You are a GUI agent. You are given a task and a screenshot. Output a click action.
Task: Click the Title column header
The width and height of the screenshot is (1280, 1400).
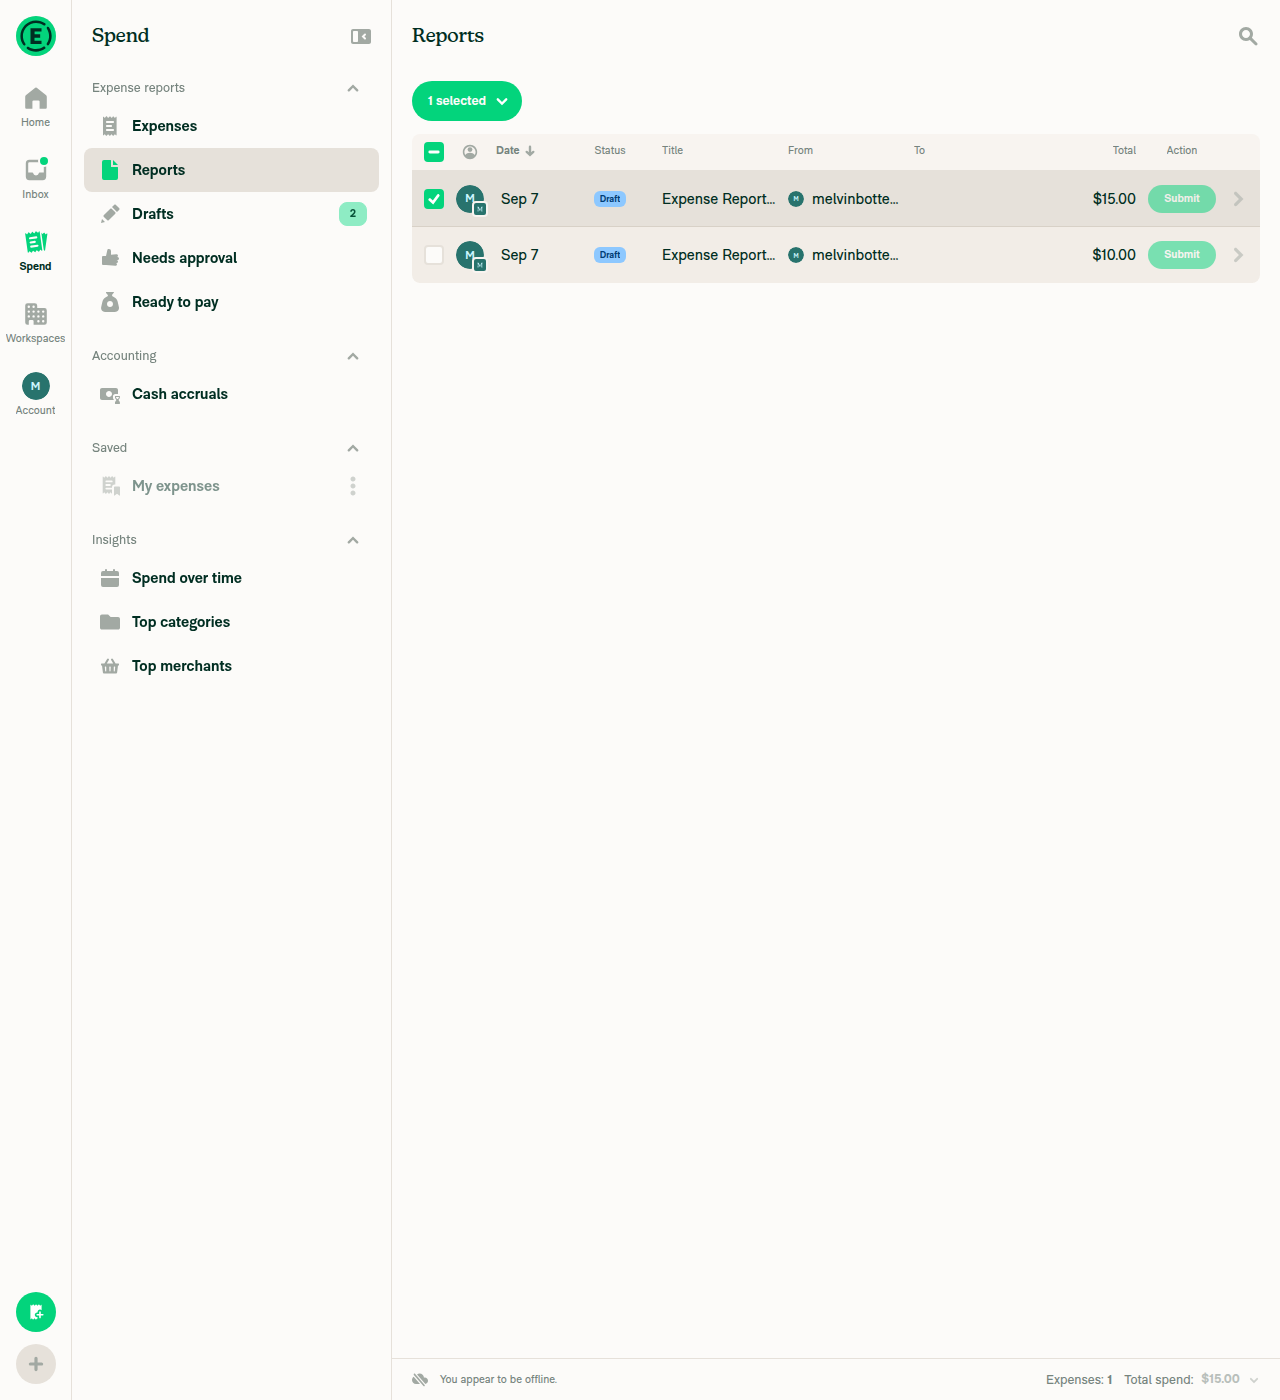click(672, 151)
